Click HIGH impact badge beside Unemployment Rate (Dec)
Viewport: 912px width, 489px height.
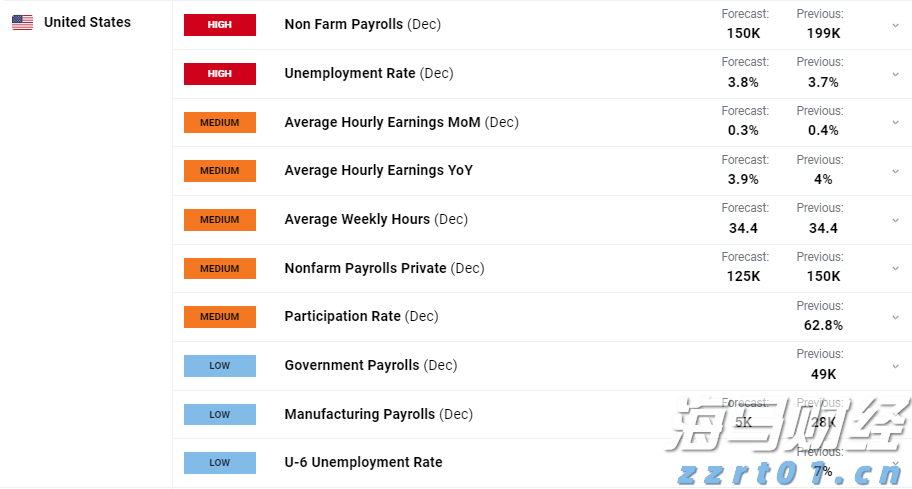(x=220, y=74)
